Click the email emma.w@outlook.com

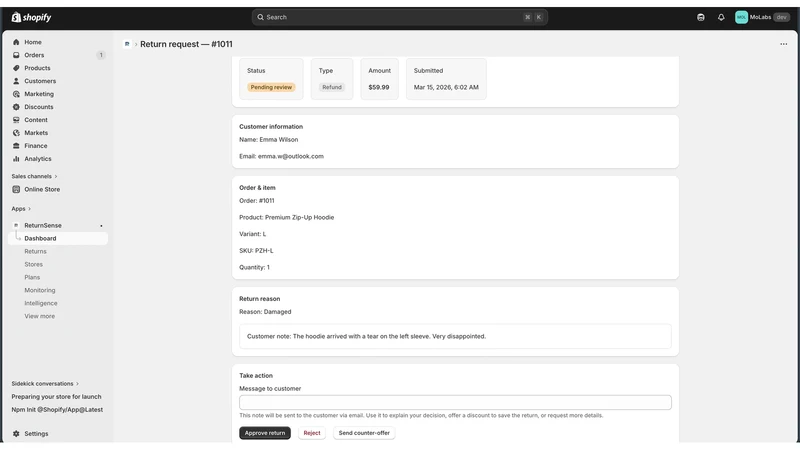pos(291,157)
